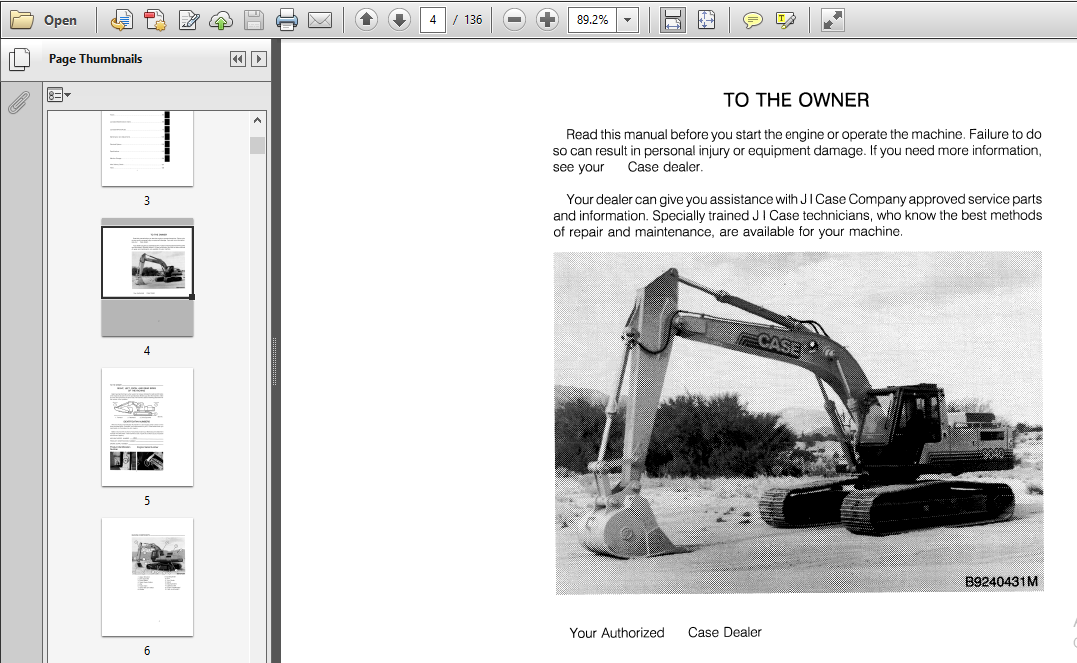Click the email envelope icon
The image size is (1077, 663).
(x=319, y=20)
